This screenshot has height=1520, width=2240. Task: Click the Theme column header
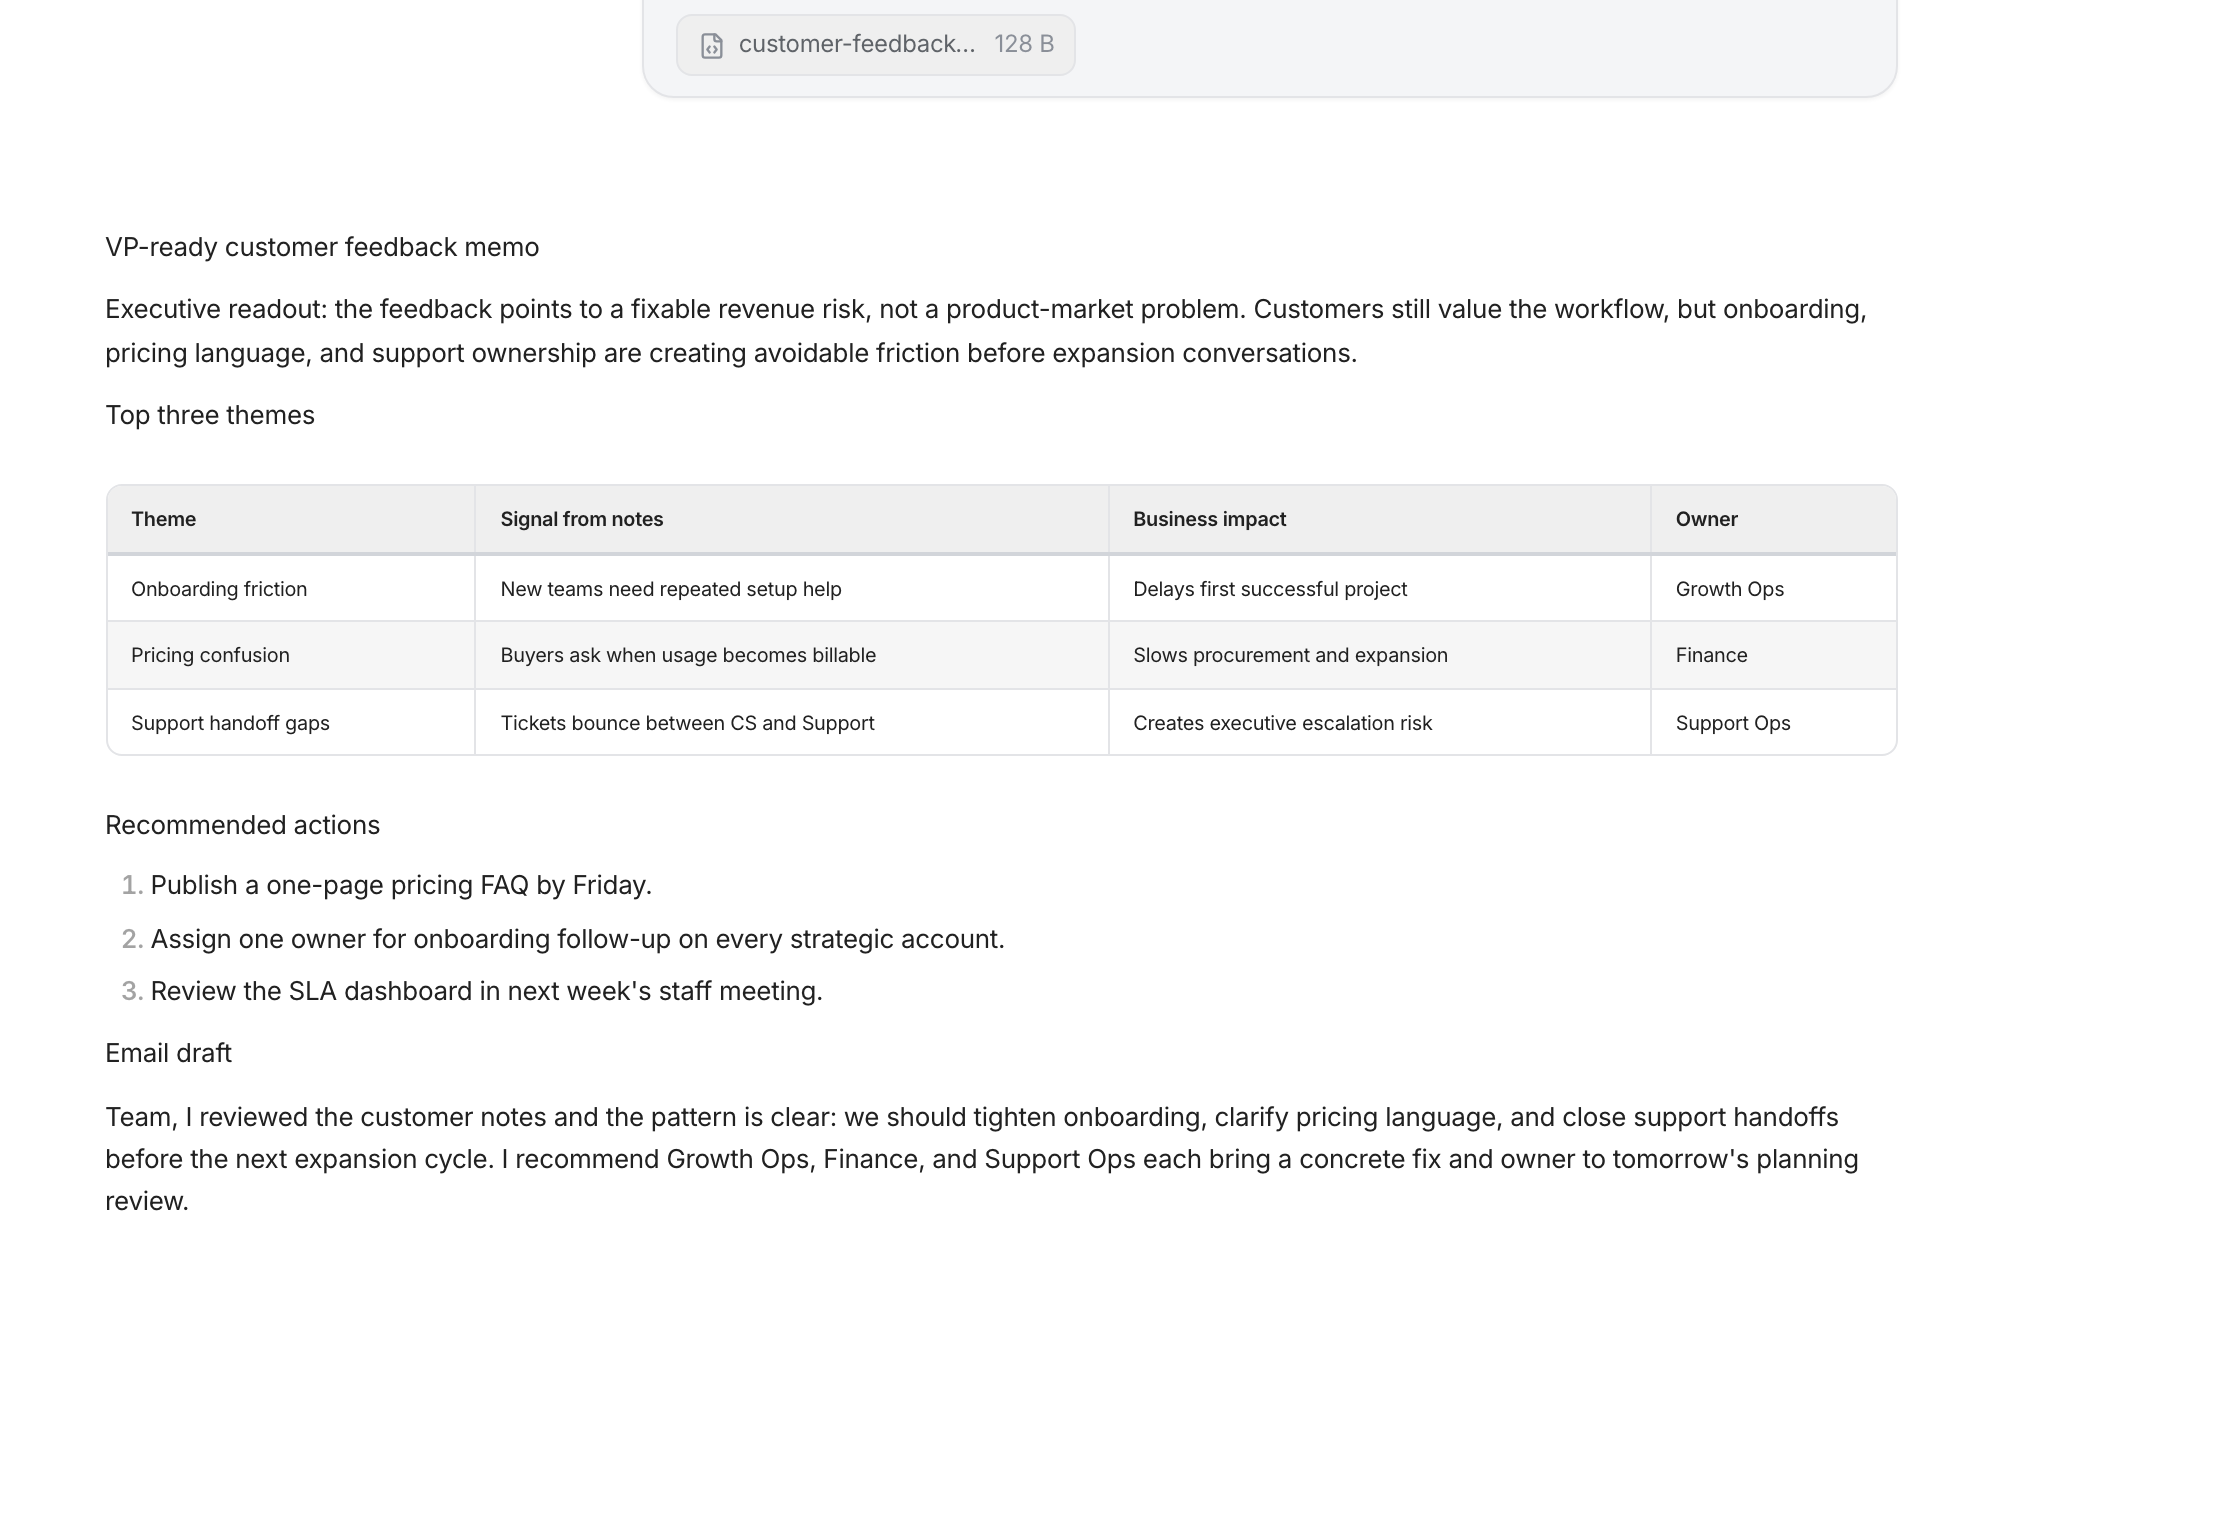tap(163, 519)
